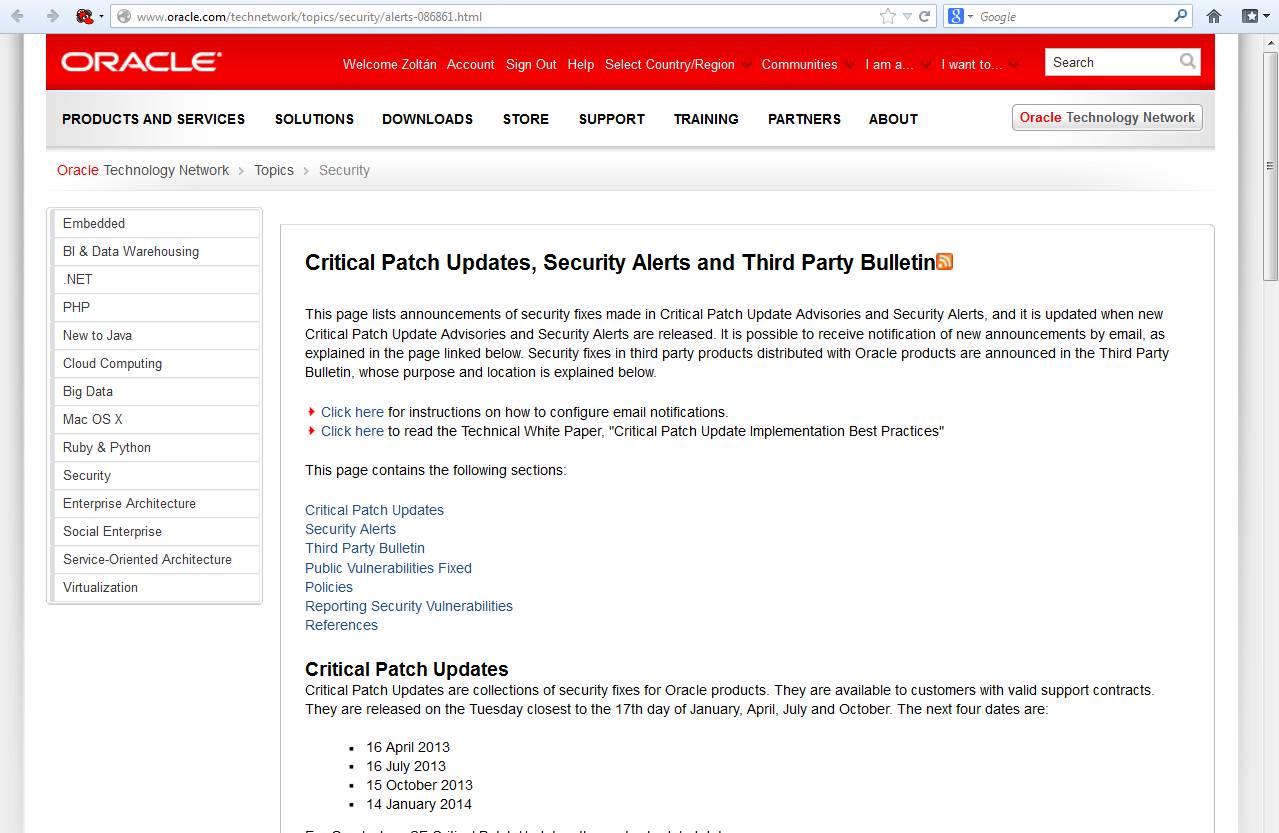The image size is (1279, 833).
Task: Click the Oracle Technology Network button
Action: tap(1107, 117)
